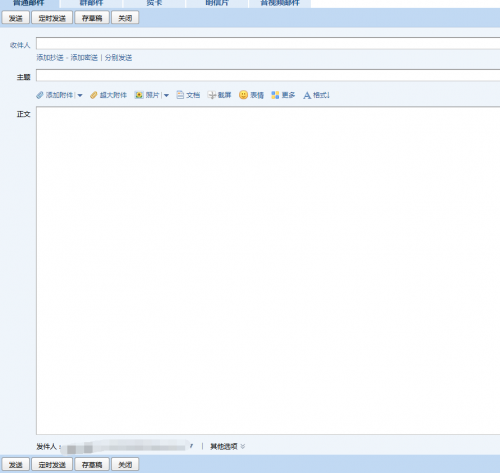The width and height of the screenshot is (500, 473).
Task: Switch to the 群邮件 tab
Action: click(x=91, y=4)
